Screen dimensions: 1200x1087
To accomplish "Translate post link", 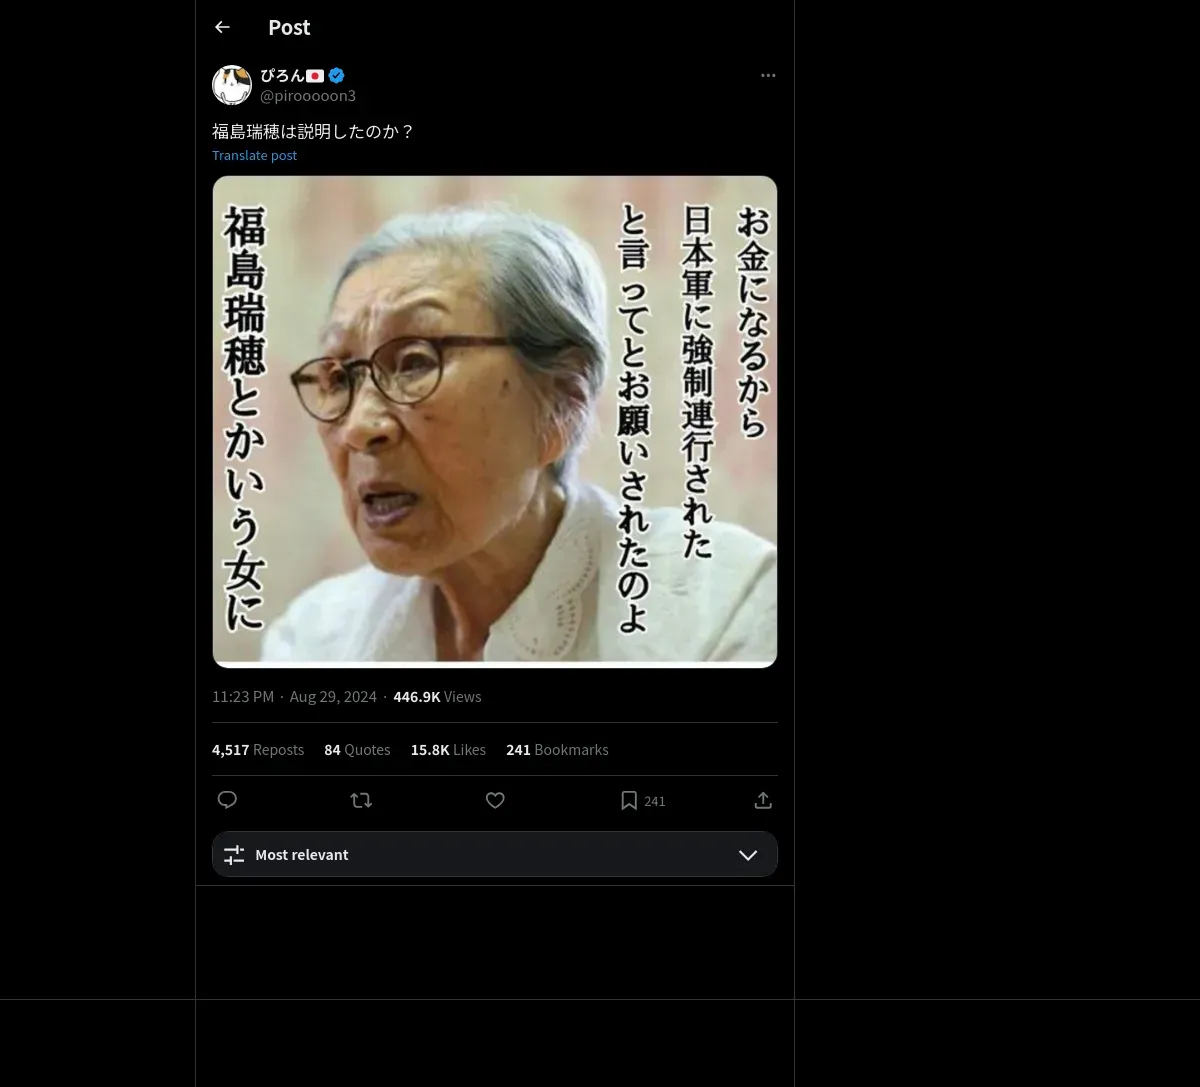I will tap(254, 155).
